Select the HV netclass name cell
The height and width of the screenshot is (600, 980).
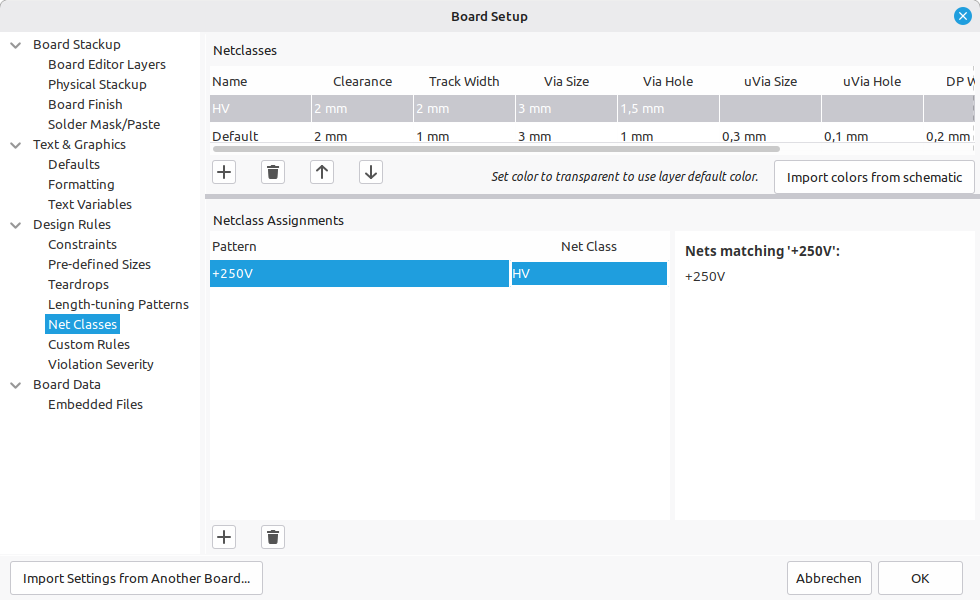(260, 109)
